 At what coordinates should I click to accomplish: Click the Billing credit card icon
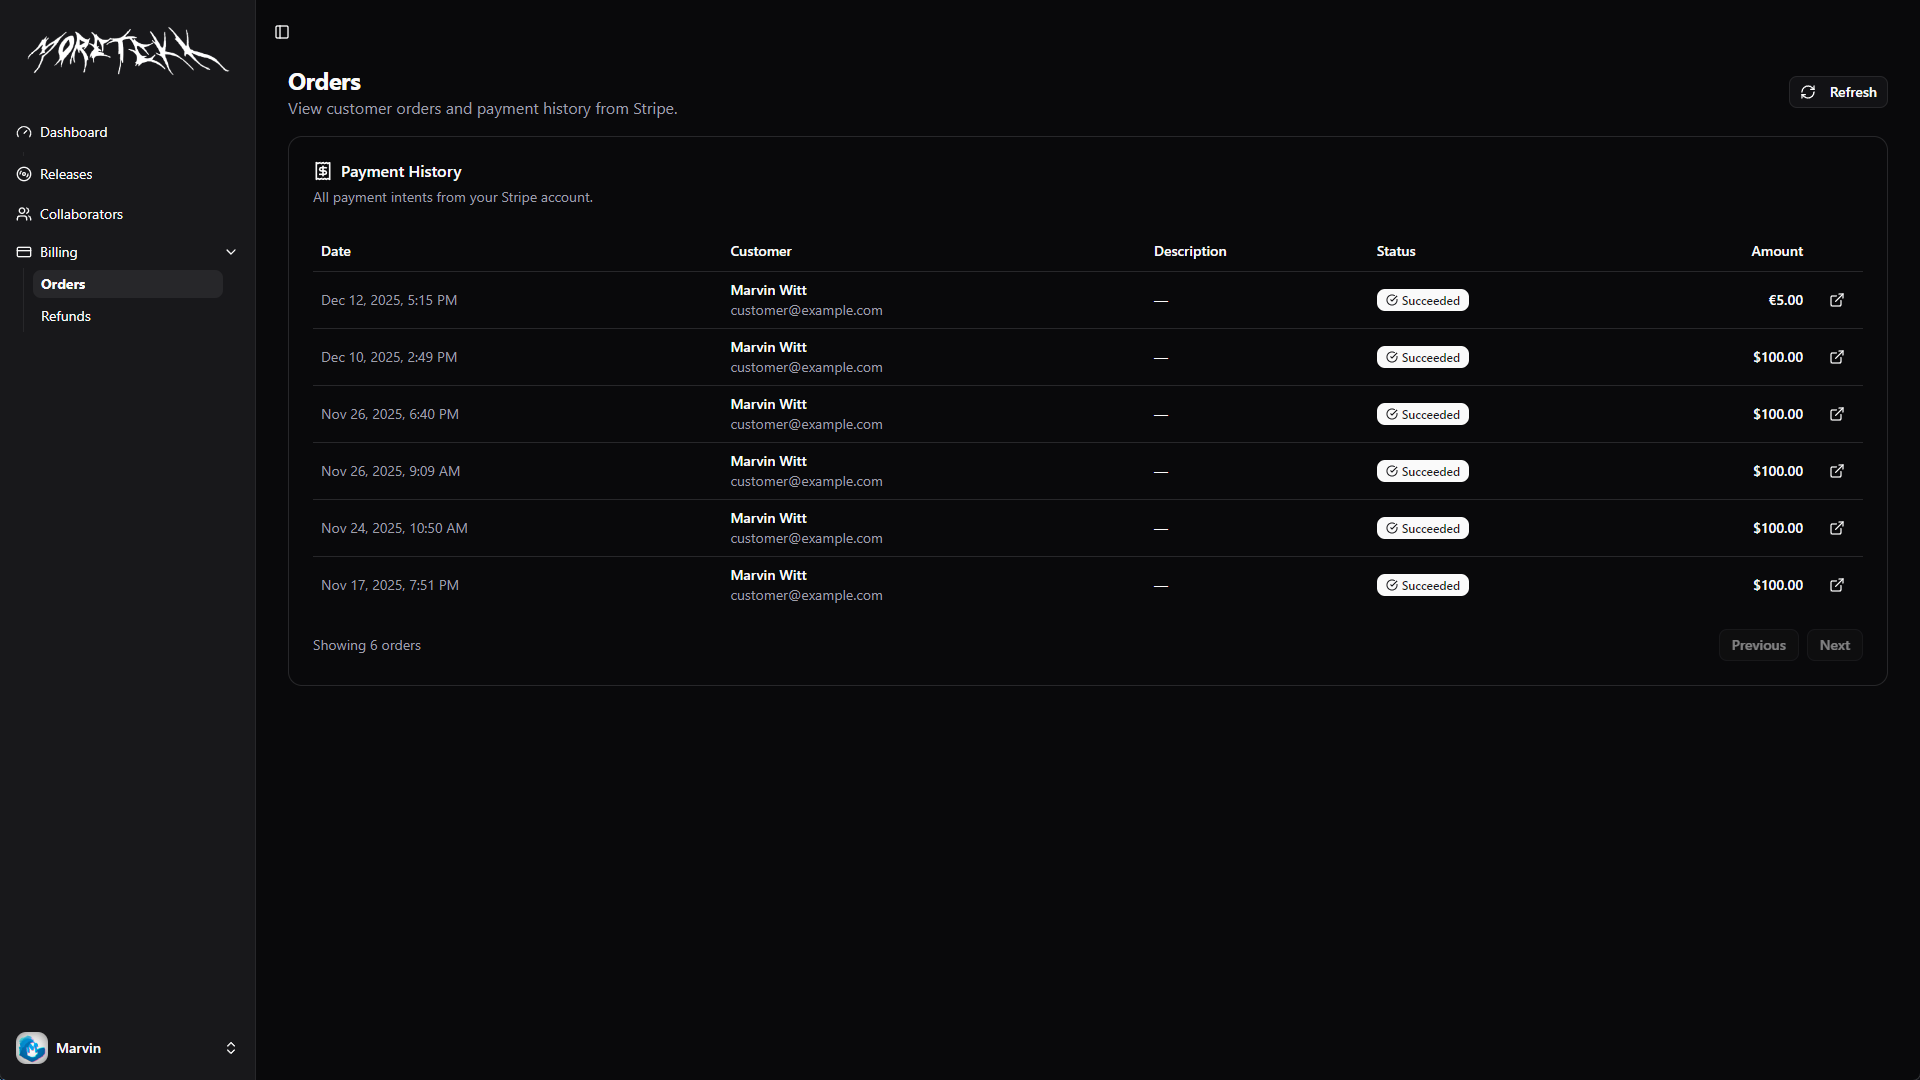24,252
